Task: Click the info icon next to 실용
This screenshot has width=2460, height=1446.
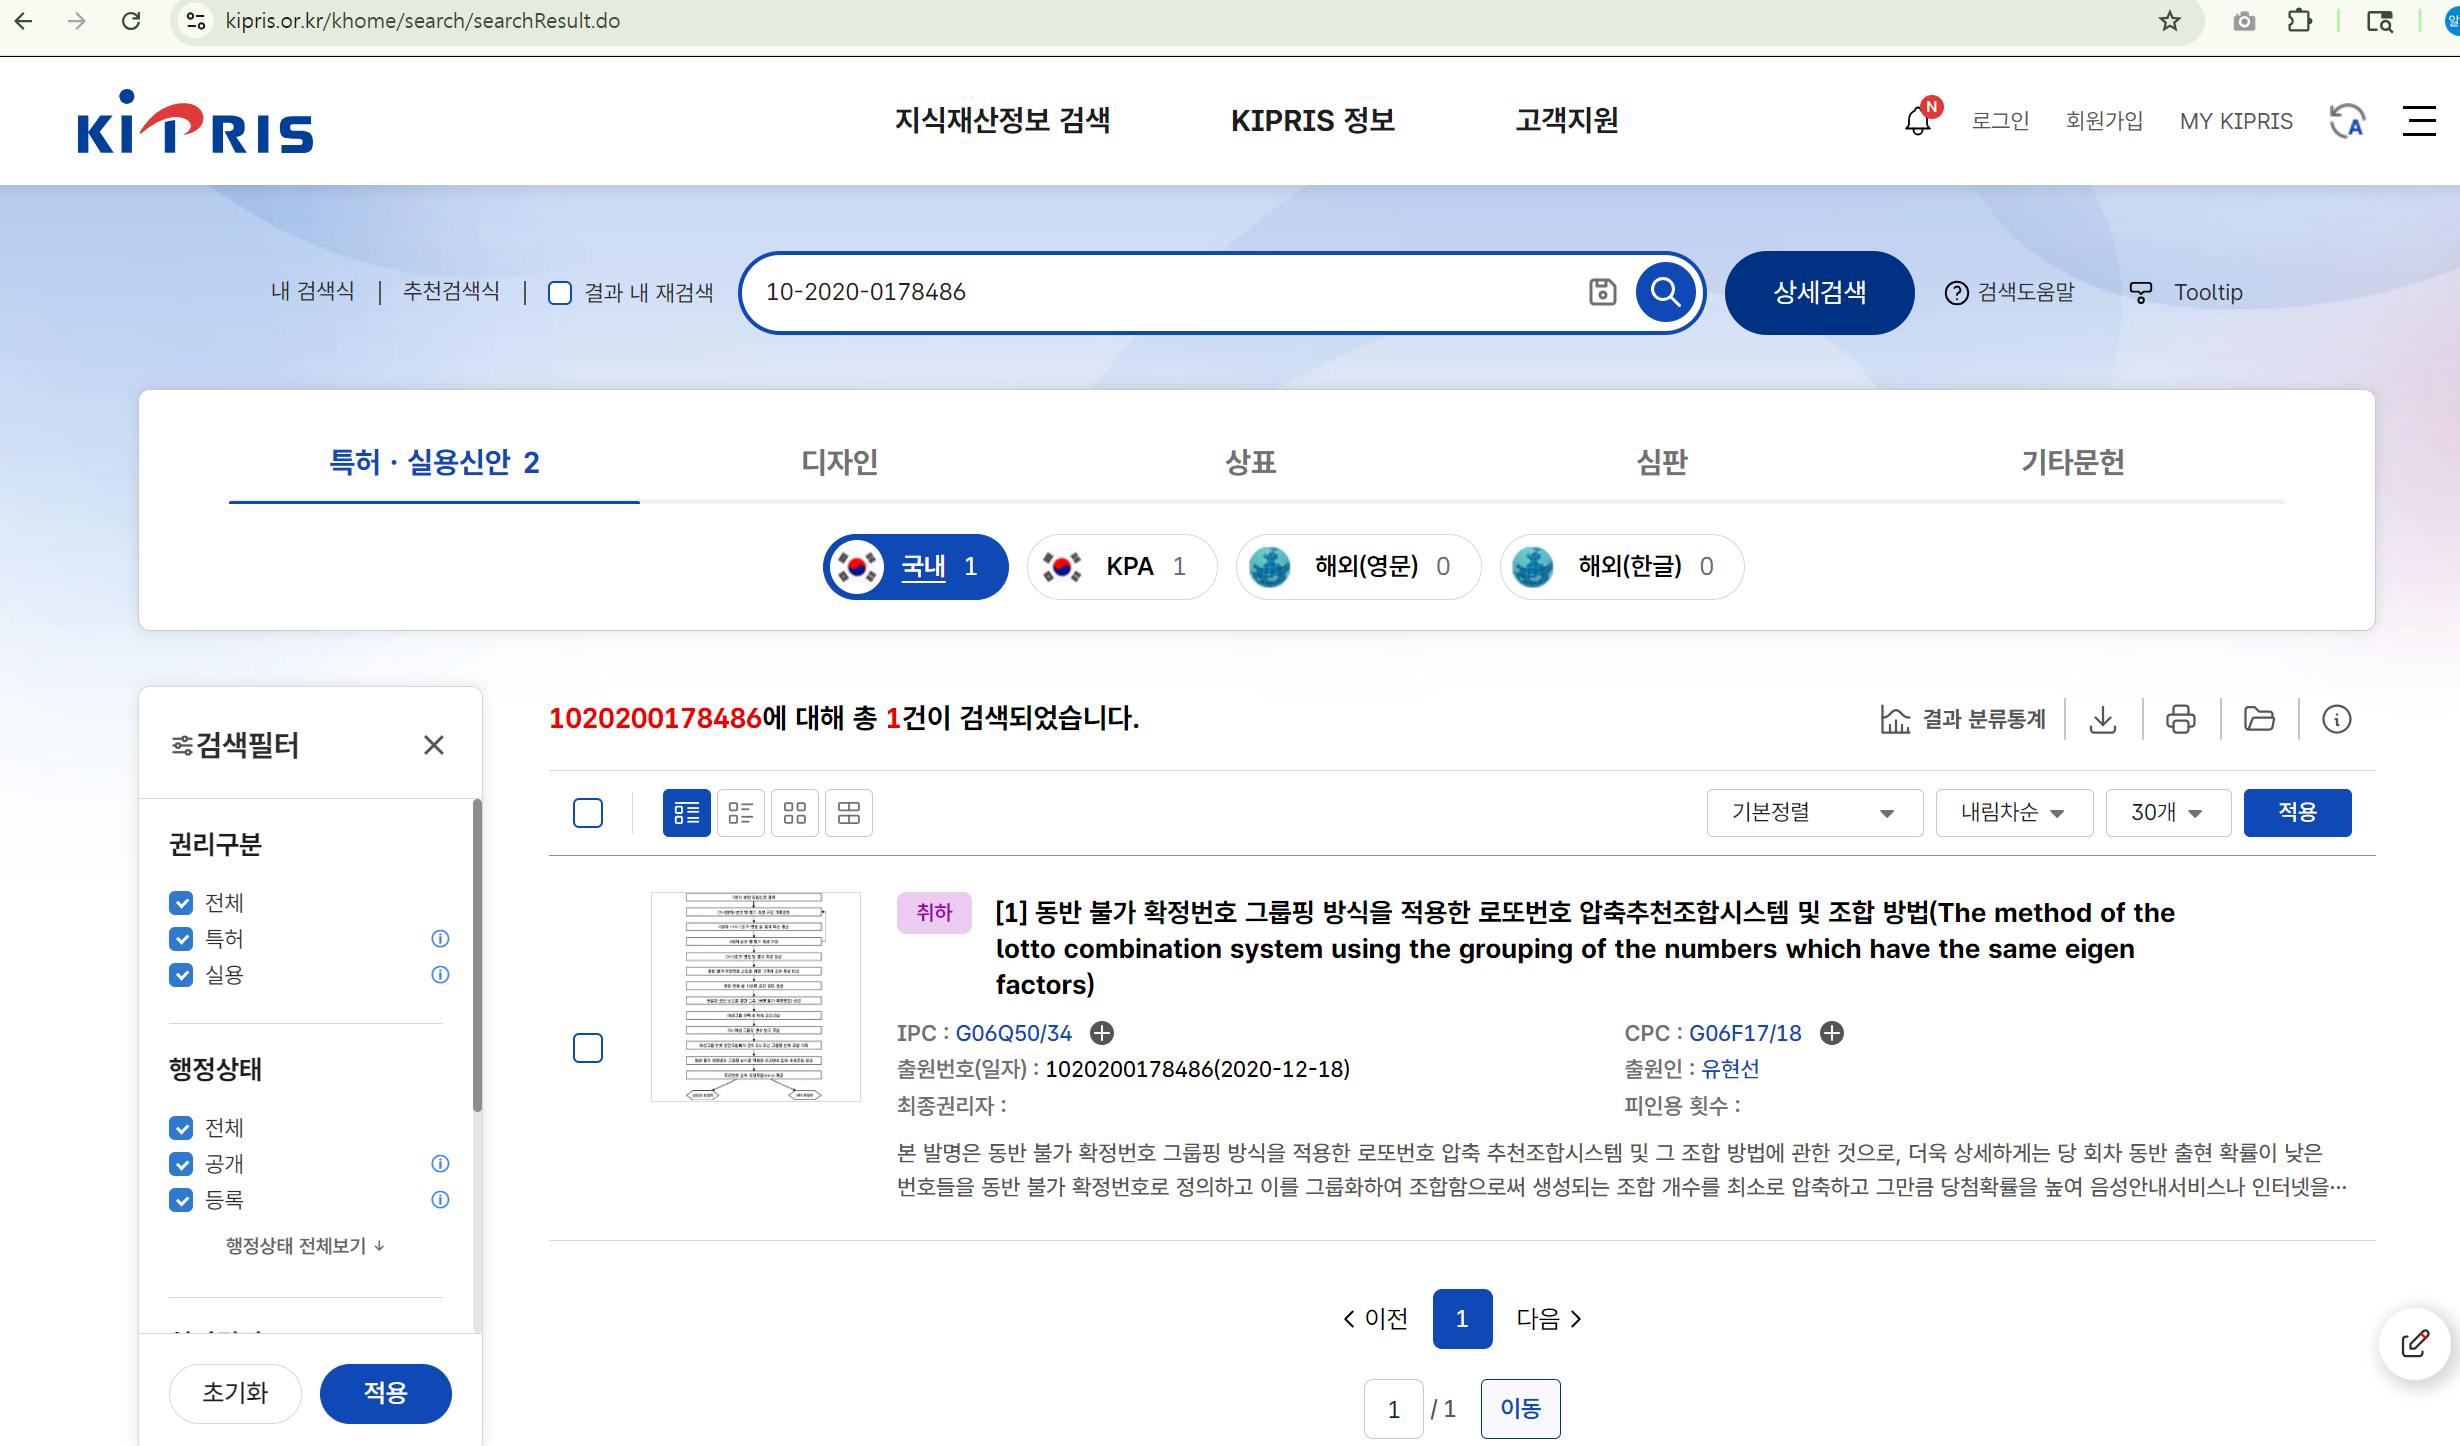Action: tap(440, 975)
